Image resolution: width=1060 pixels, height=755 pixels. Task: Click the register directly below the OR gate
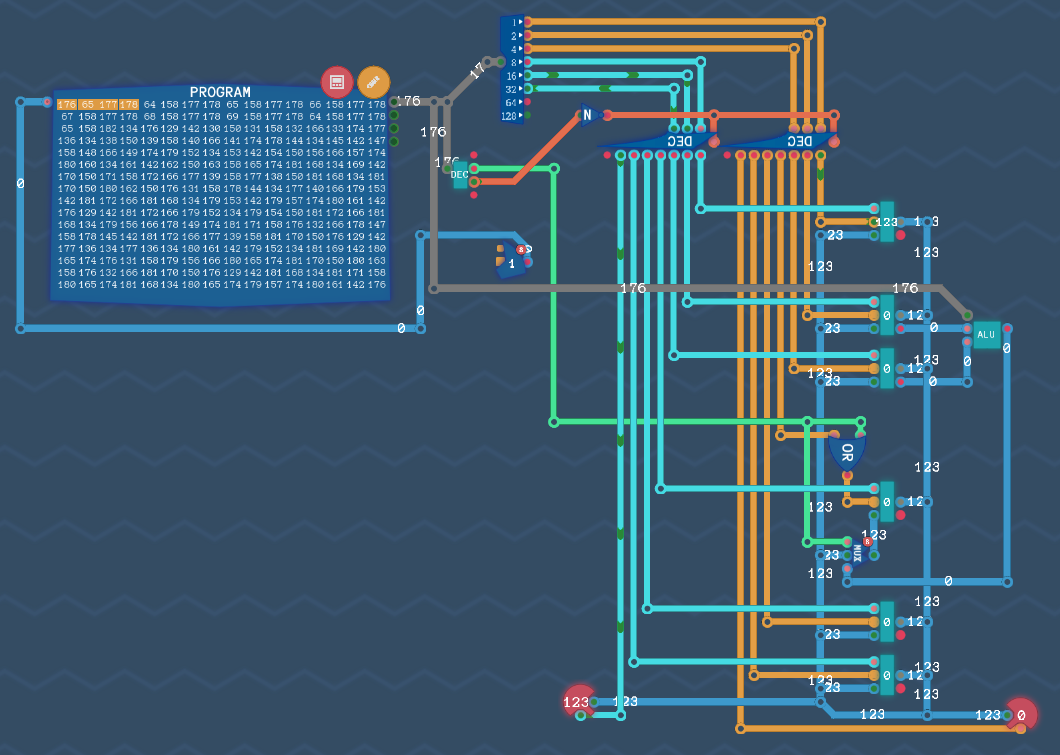886,501
